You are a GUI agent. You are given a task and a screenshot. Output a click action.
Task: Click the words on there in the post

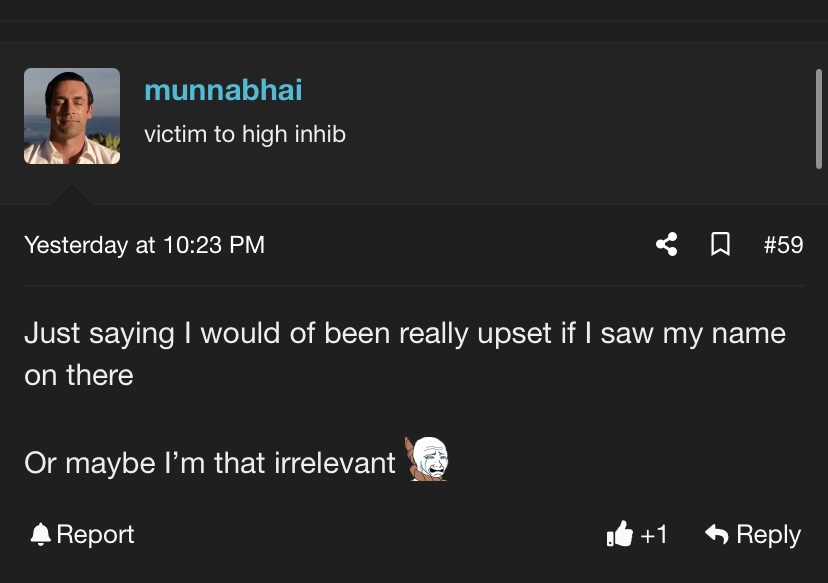coord(79,375)
